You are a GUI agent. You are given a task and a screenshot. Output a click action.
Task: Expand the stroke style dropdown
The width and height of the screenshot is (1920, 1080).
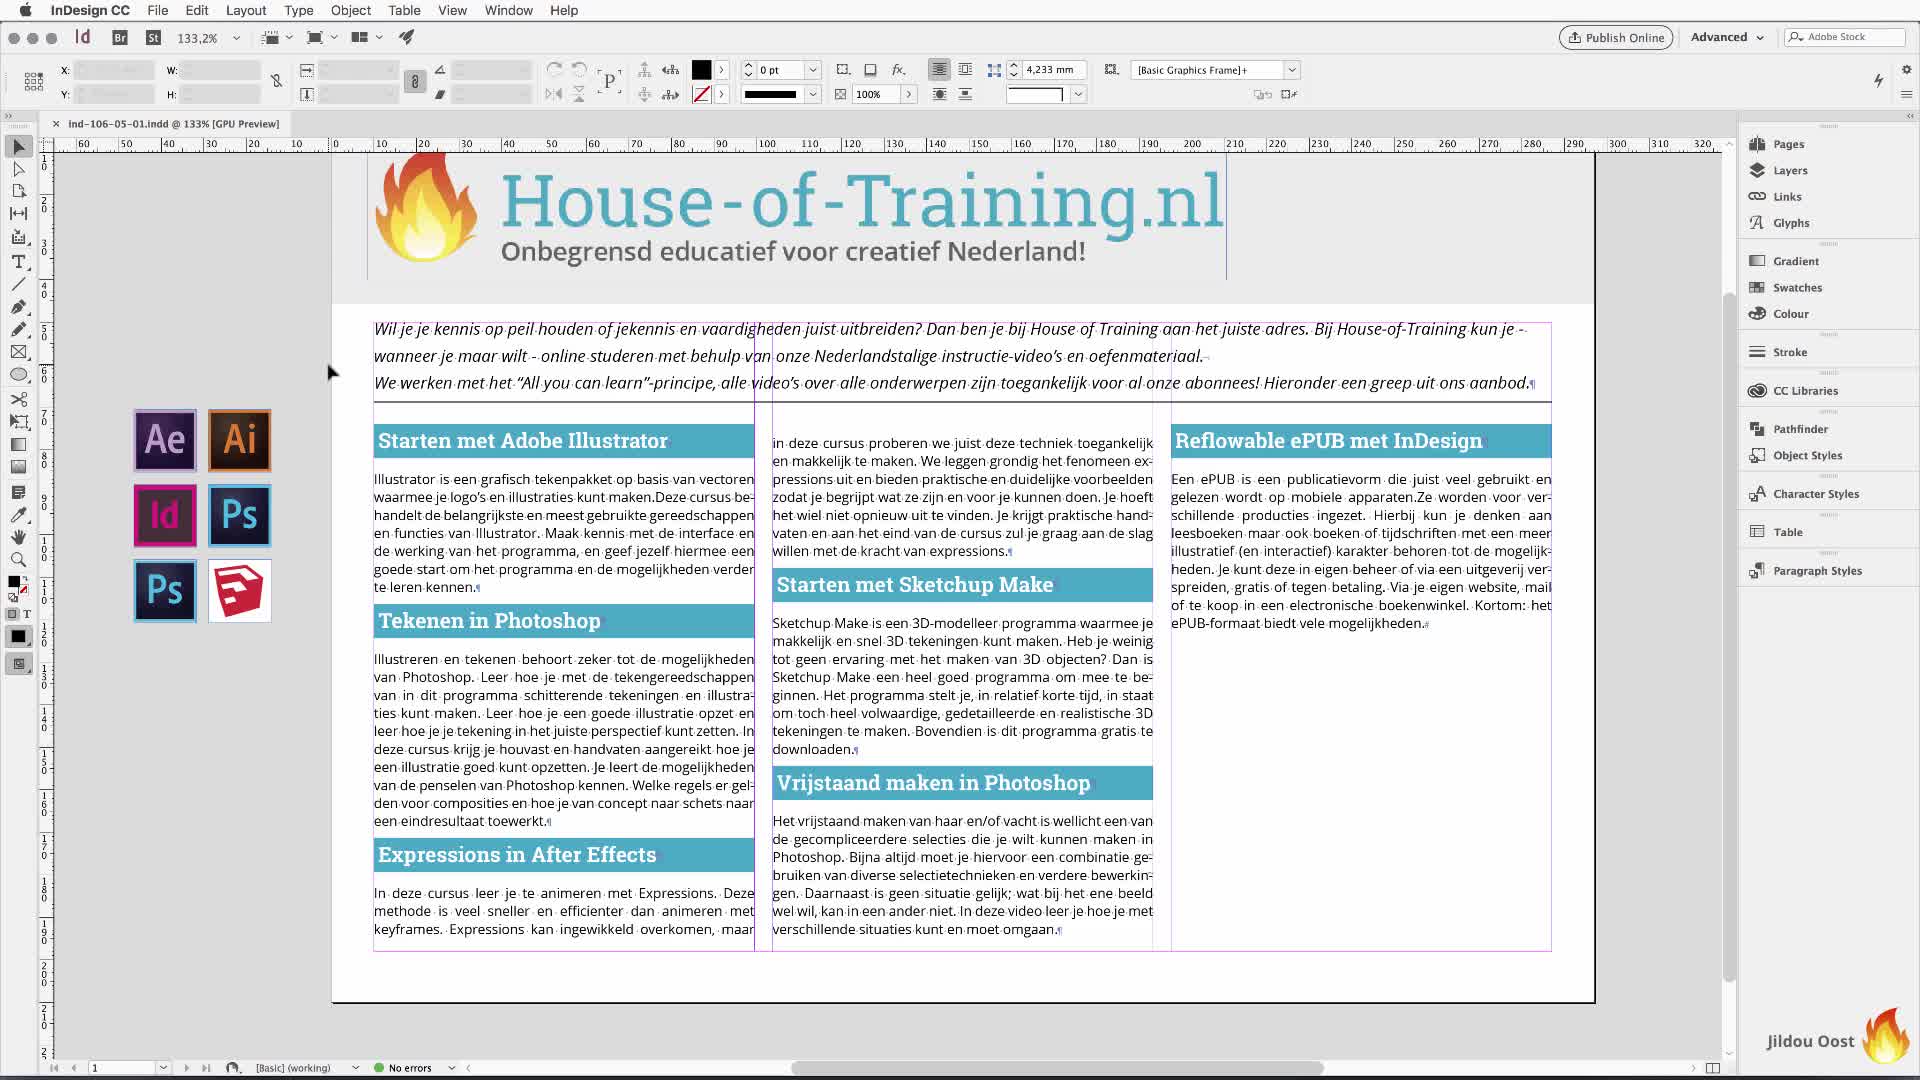pyautogui.click(x=813, y=94)
